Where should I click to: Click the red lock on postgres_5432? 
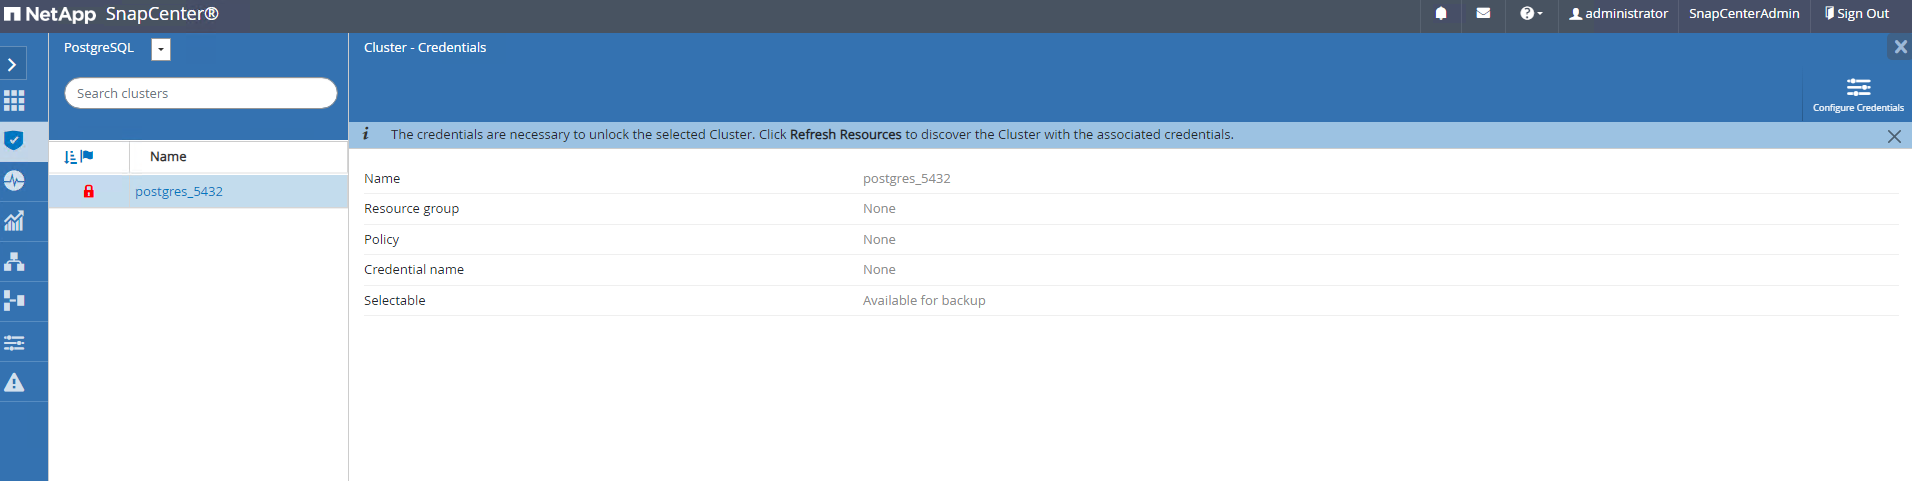[89, 191]
